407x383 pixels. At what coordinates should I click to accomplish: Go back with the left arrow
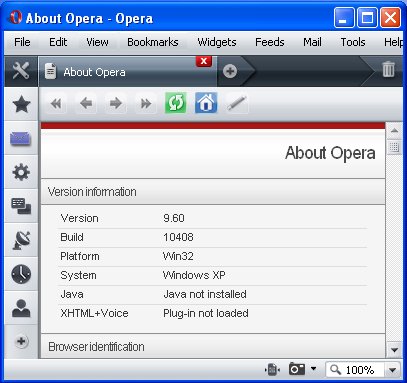[86, 104]
